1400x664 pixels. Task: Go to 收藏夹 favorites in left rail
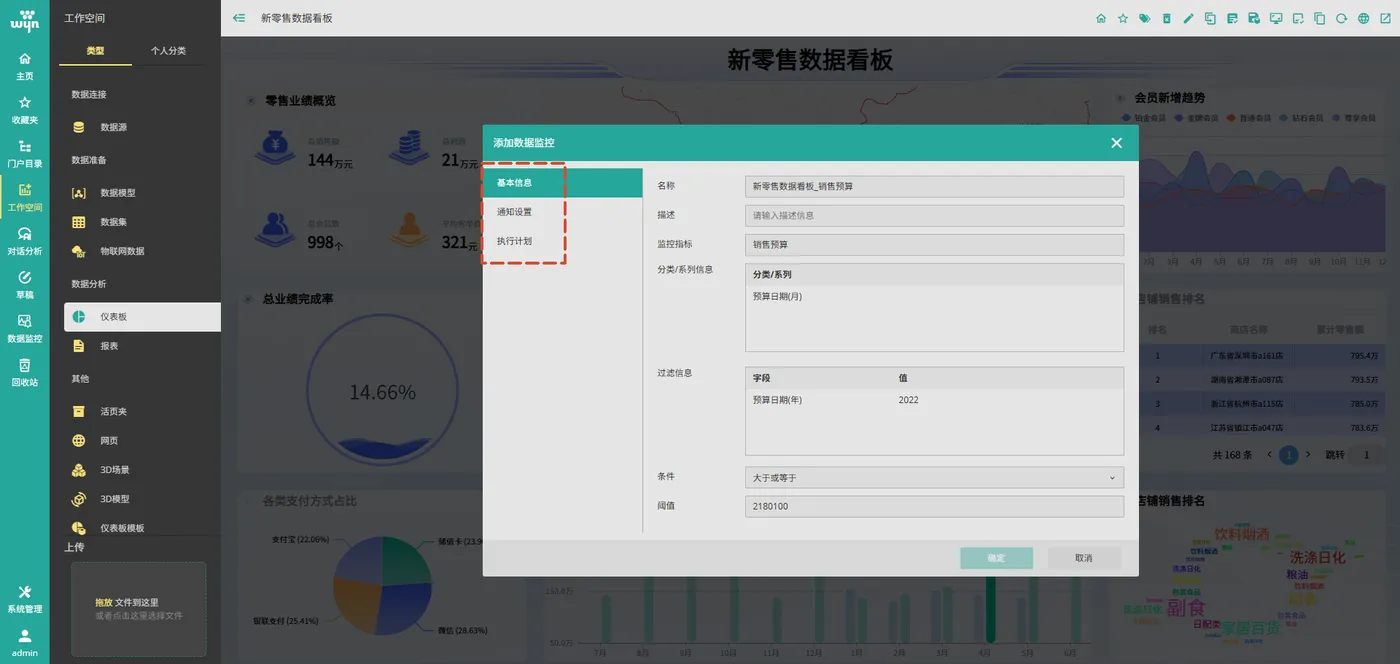pos(25,110)
